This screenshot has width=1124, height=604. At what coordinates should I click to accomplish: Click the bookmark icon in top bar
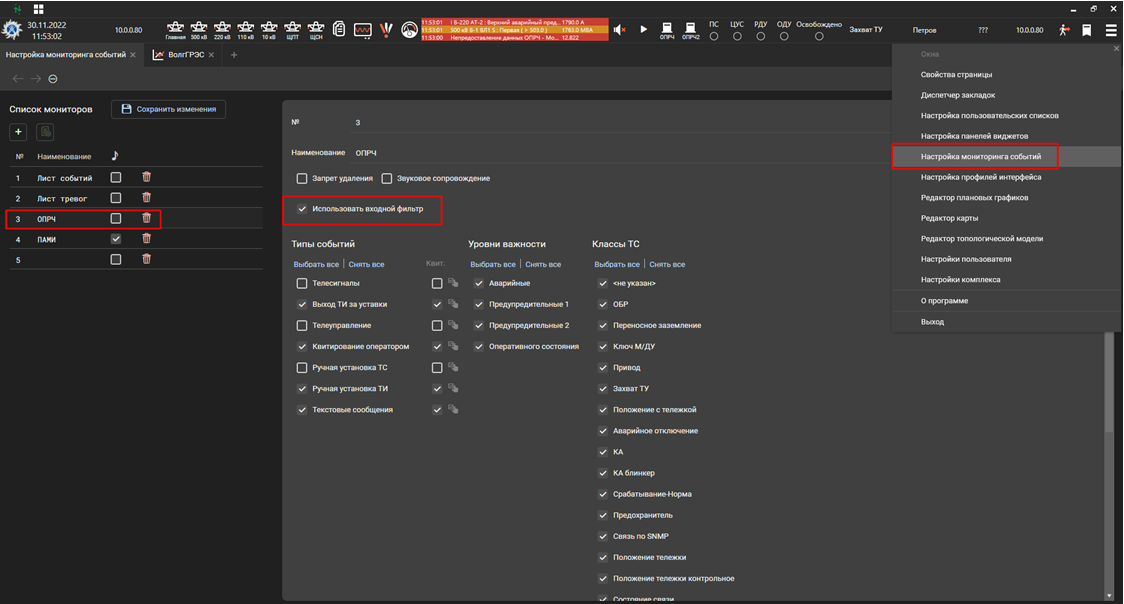1086,30
